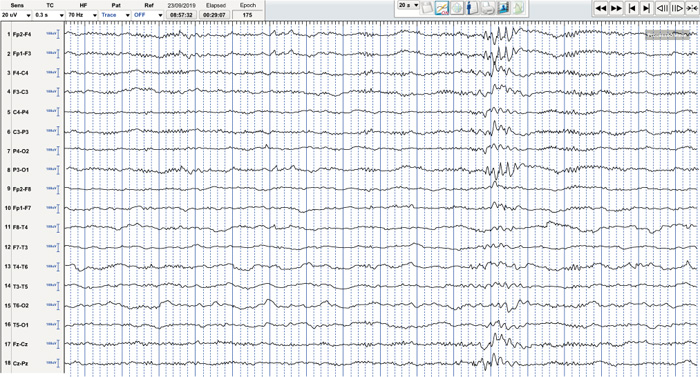Viewport: 700px width, 377px height.
Task: Select the Fp2-F4 channel label
Action: [22, 34]
